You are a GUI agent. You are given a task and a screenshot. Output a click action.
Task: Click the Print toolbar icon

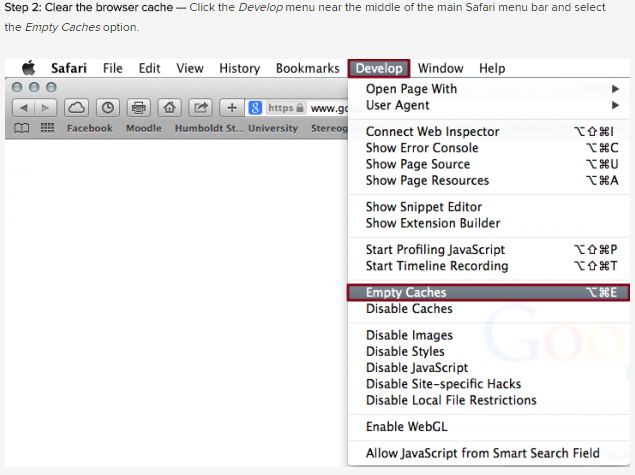pyautogui.click(x=139, y=108)
